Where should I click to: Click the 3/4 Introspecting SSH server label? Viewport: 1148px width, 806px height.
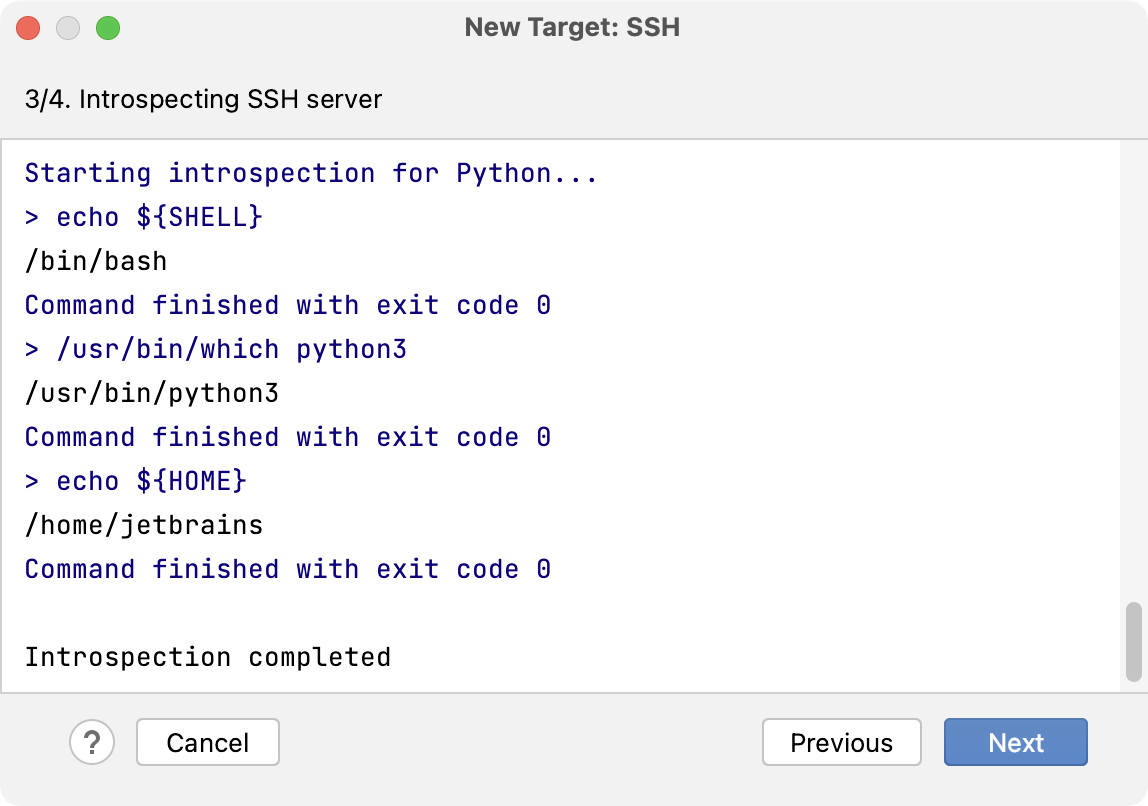[203, 100]
